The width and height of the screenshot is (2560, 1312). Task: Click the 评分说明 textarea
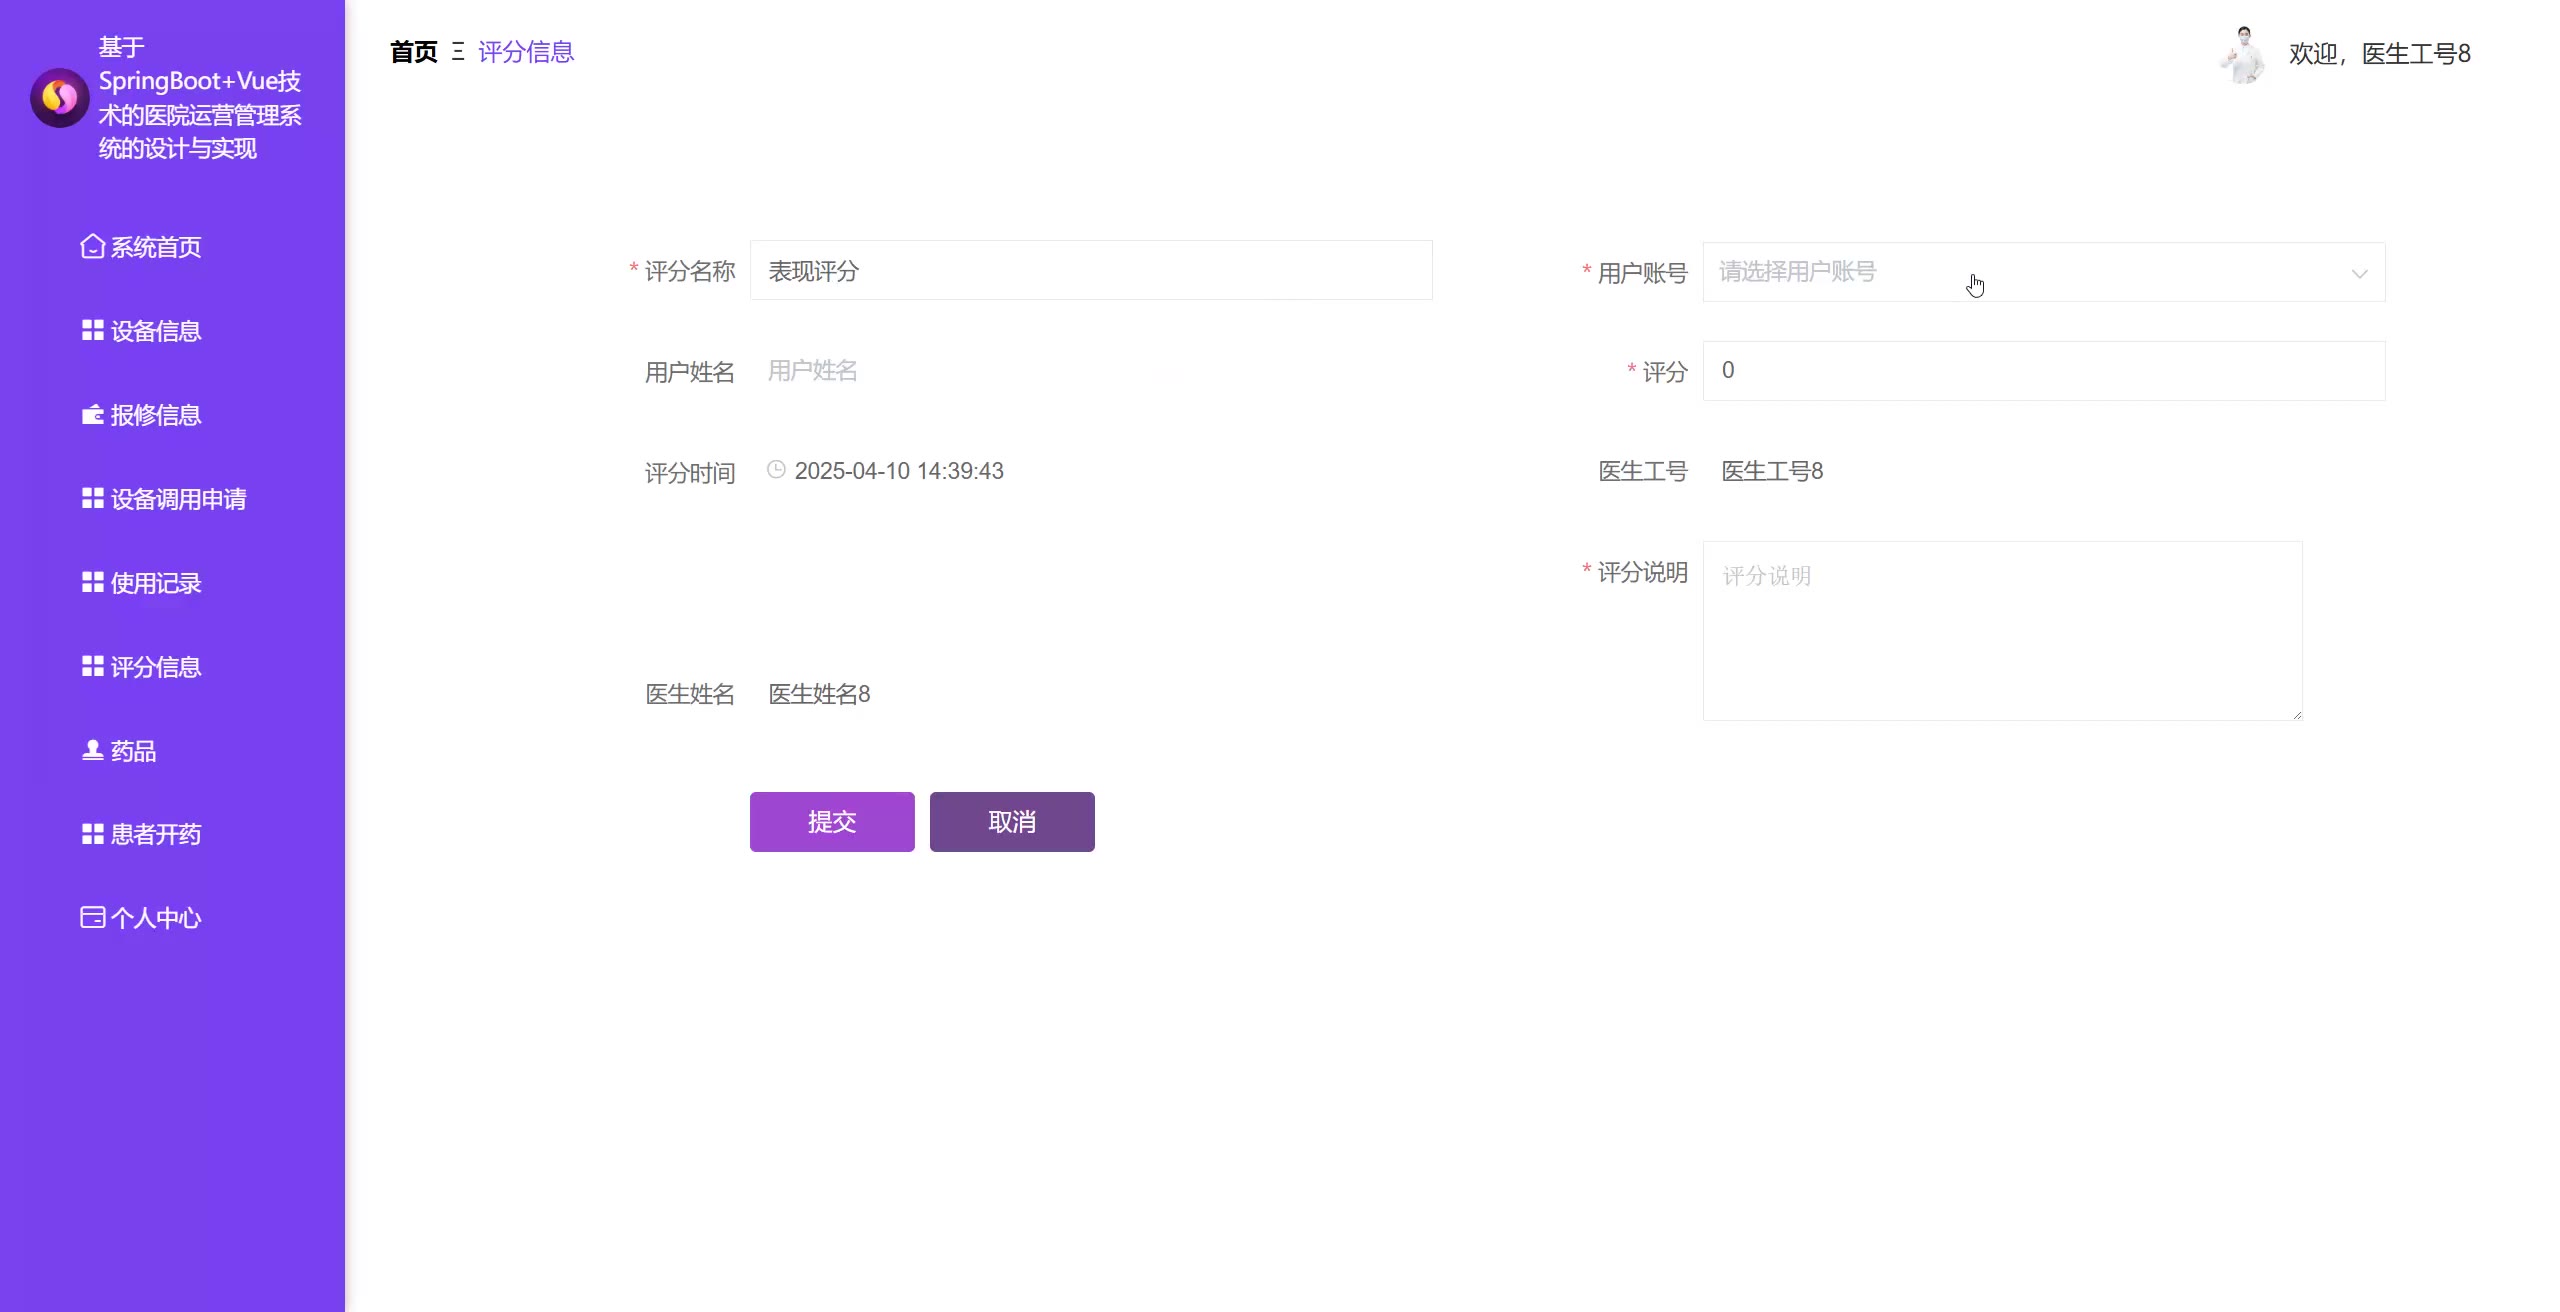2002,630
